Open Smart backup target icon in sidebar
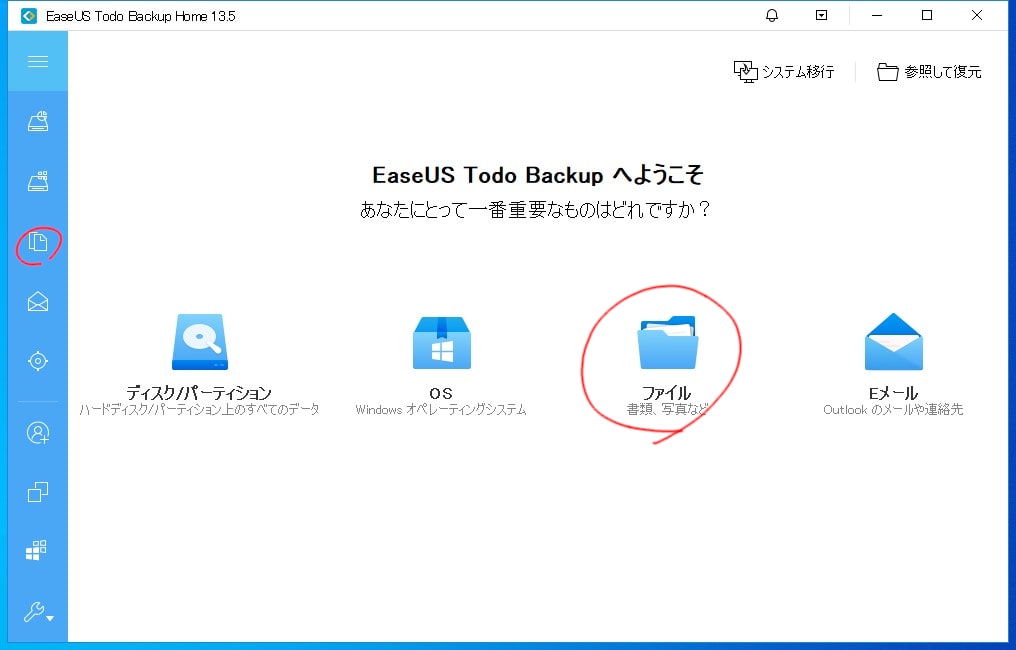 point(38,361)
